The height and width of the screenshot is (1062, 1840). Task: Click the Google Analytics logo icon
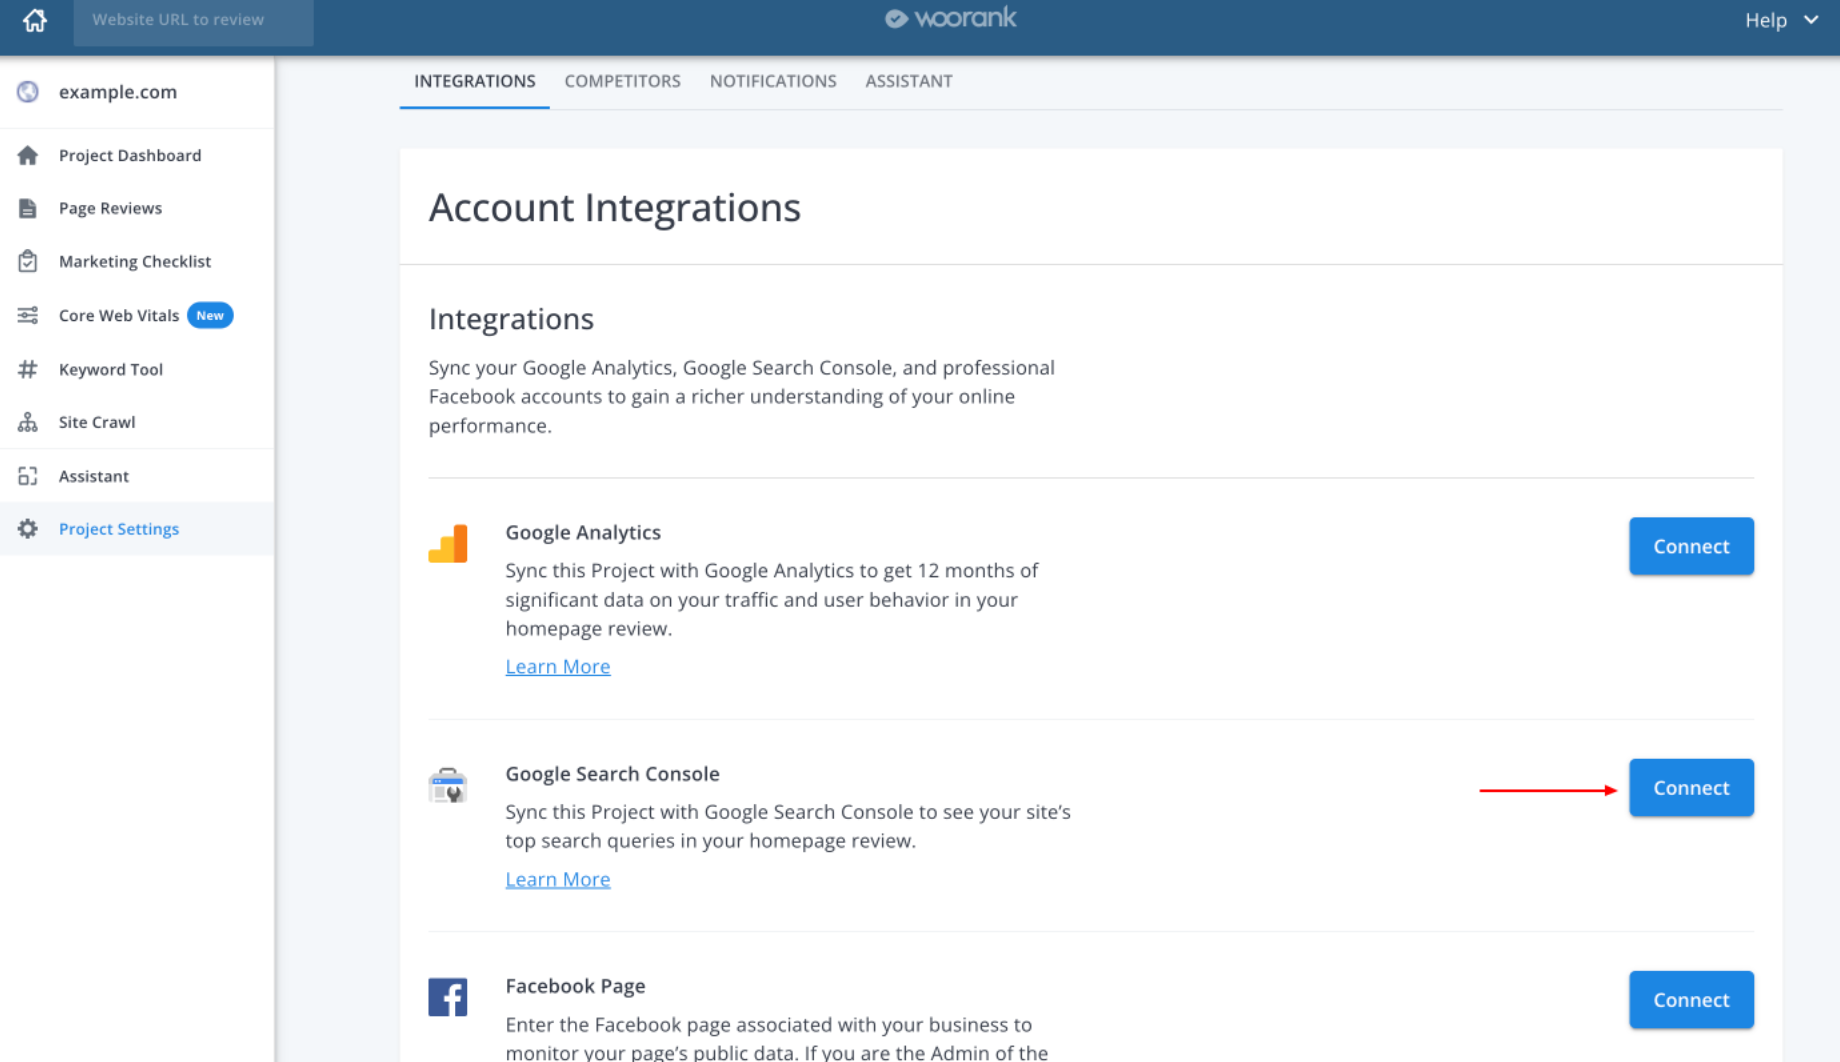tap(448, 543)
